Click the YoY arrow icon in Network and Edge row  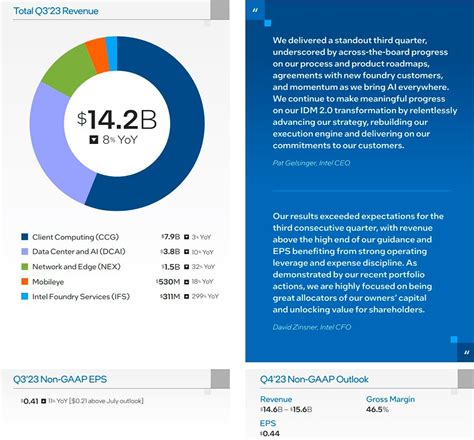pyautogui.click(x=187, y=267)
